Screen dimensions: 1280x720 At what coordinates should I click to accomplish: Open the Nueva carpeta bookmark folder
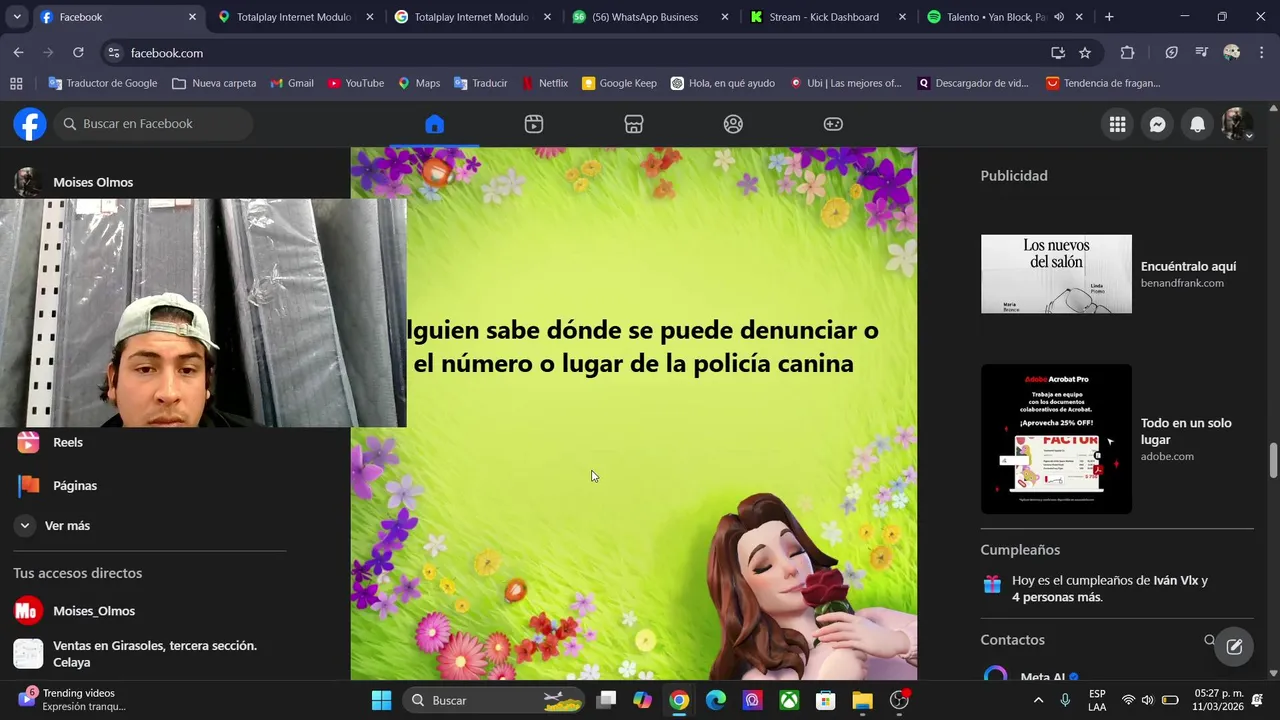pos(214,83)
